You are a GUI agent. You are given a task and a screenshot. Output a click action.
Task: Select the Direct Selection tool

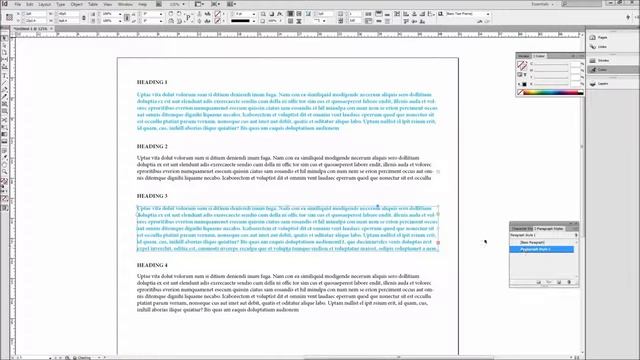[x=4, y=45]
